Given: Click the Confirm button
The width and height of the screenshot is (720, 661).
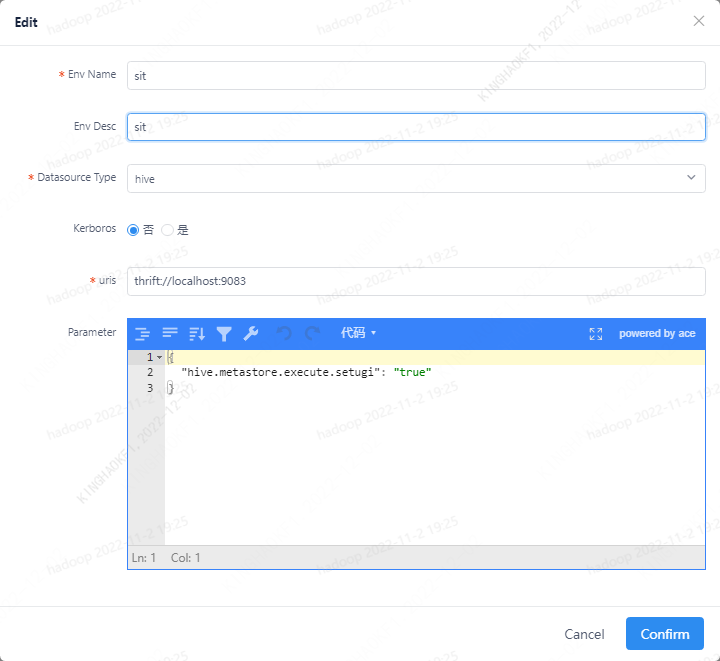Looking at the screenshot, I should 664,634.
